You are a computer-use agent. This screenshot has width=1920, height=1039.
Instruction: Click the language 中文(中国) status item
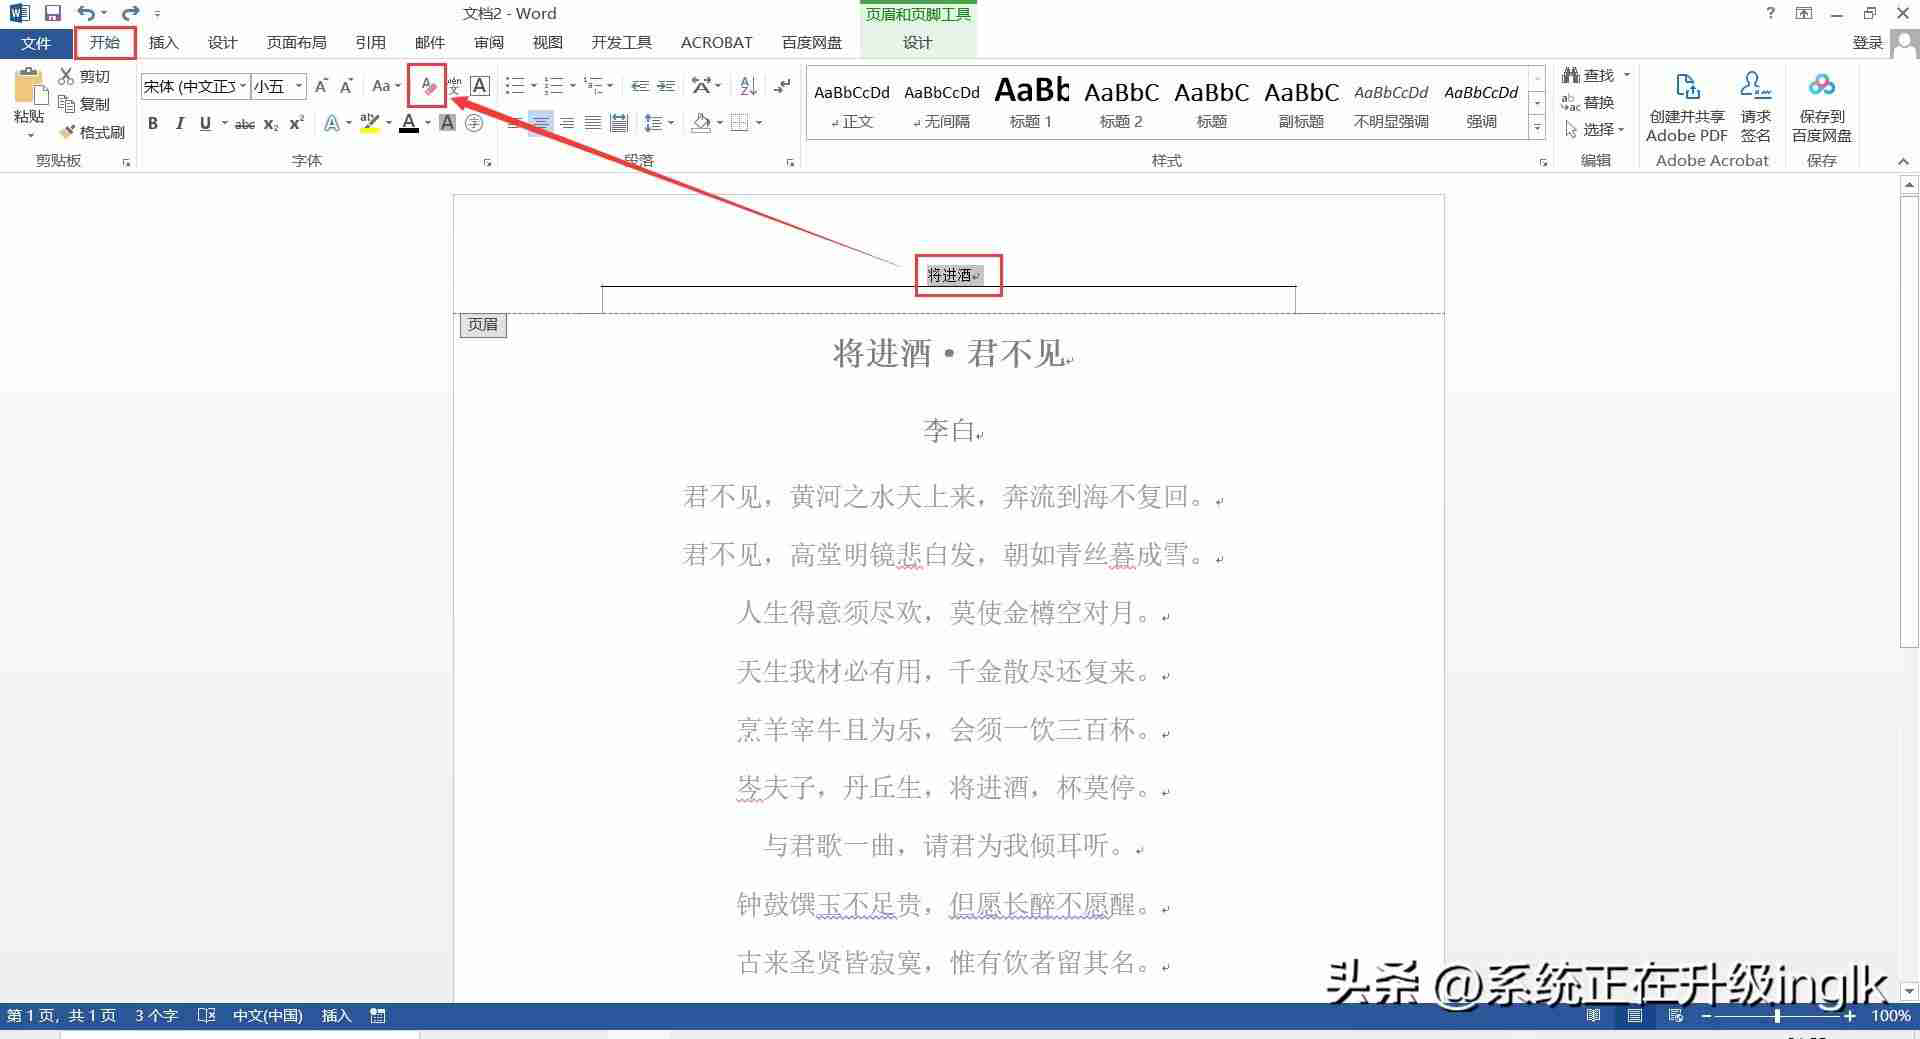(x=267, y=1015)
